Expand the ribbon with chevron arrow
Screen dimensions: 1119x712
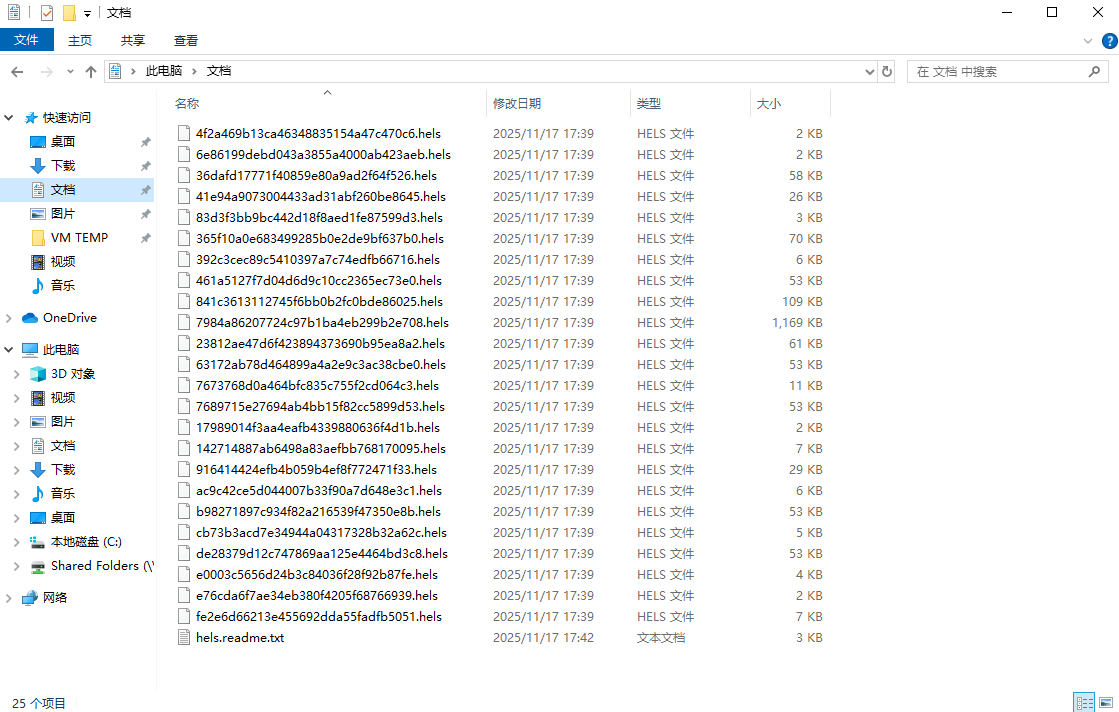tap(1089, 41)
